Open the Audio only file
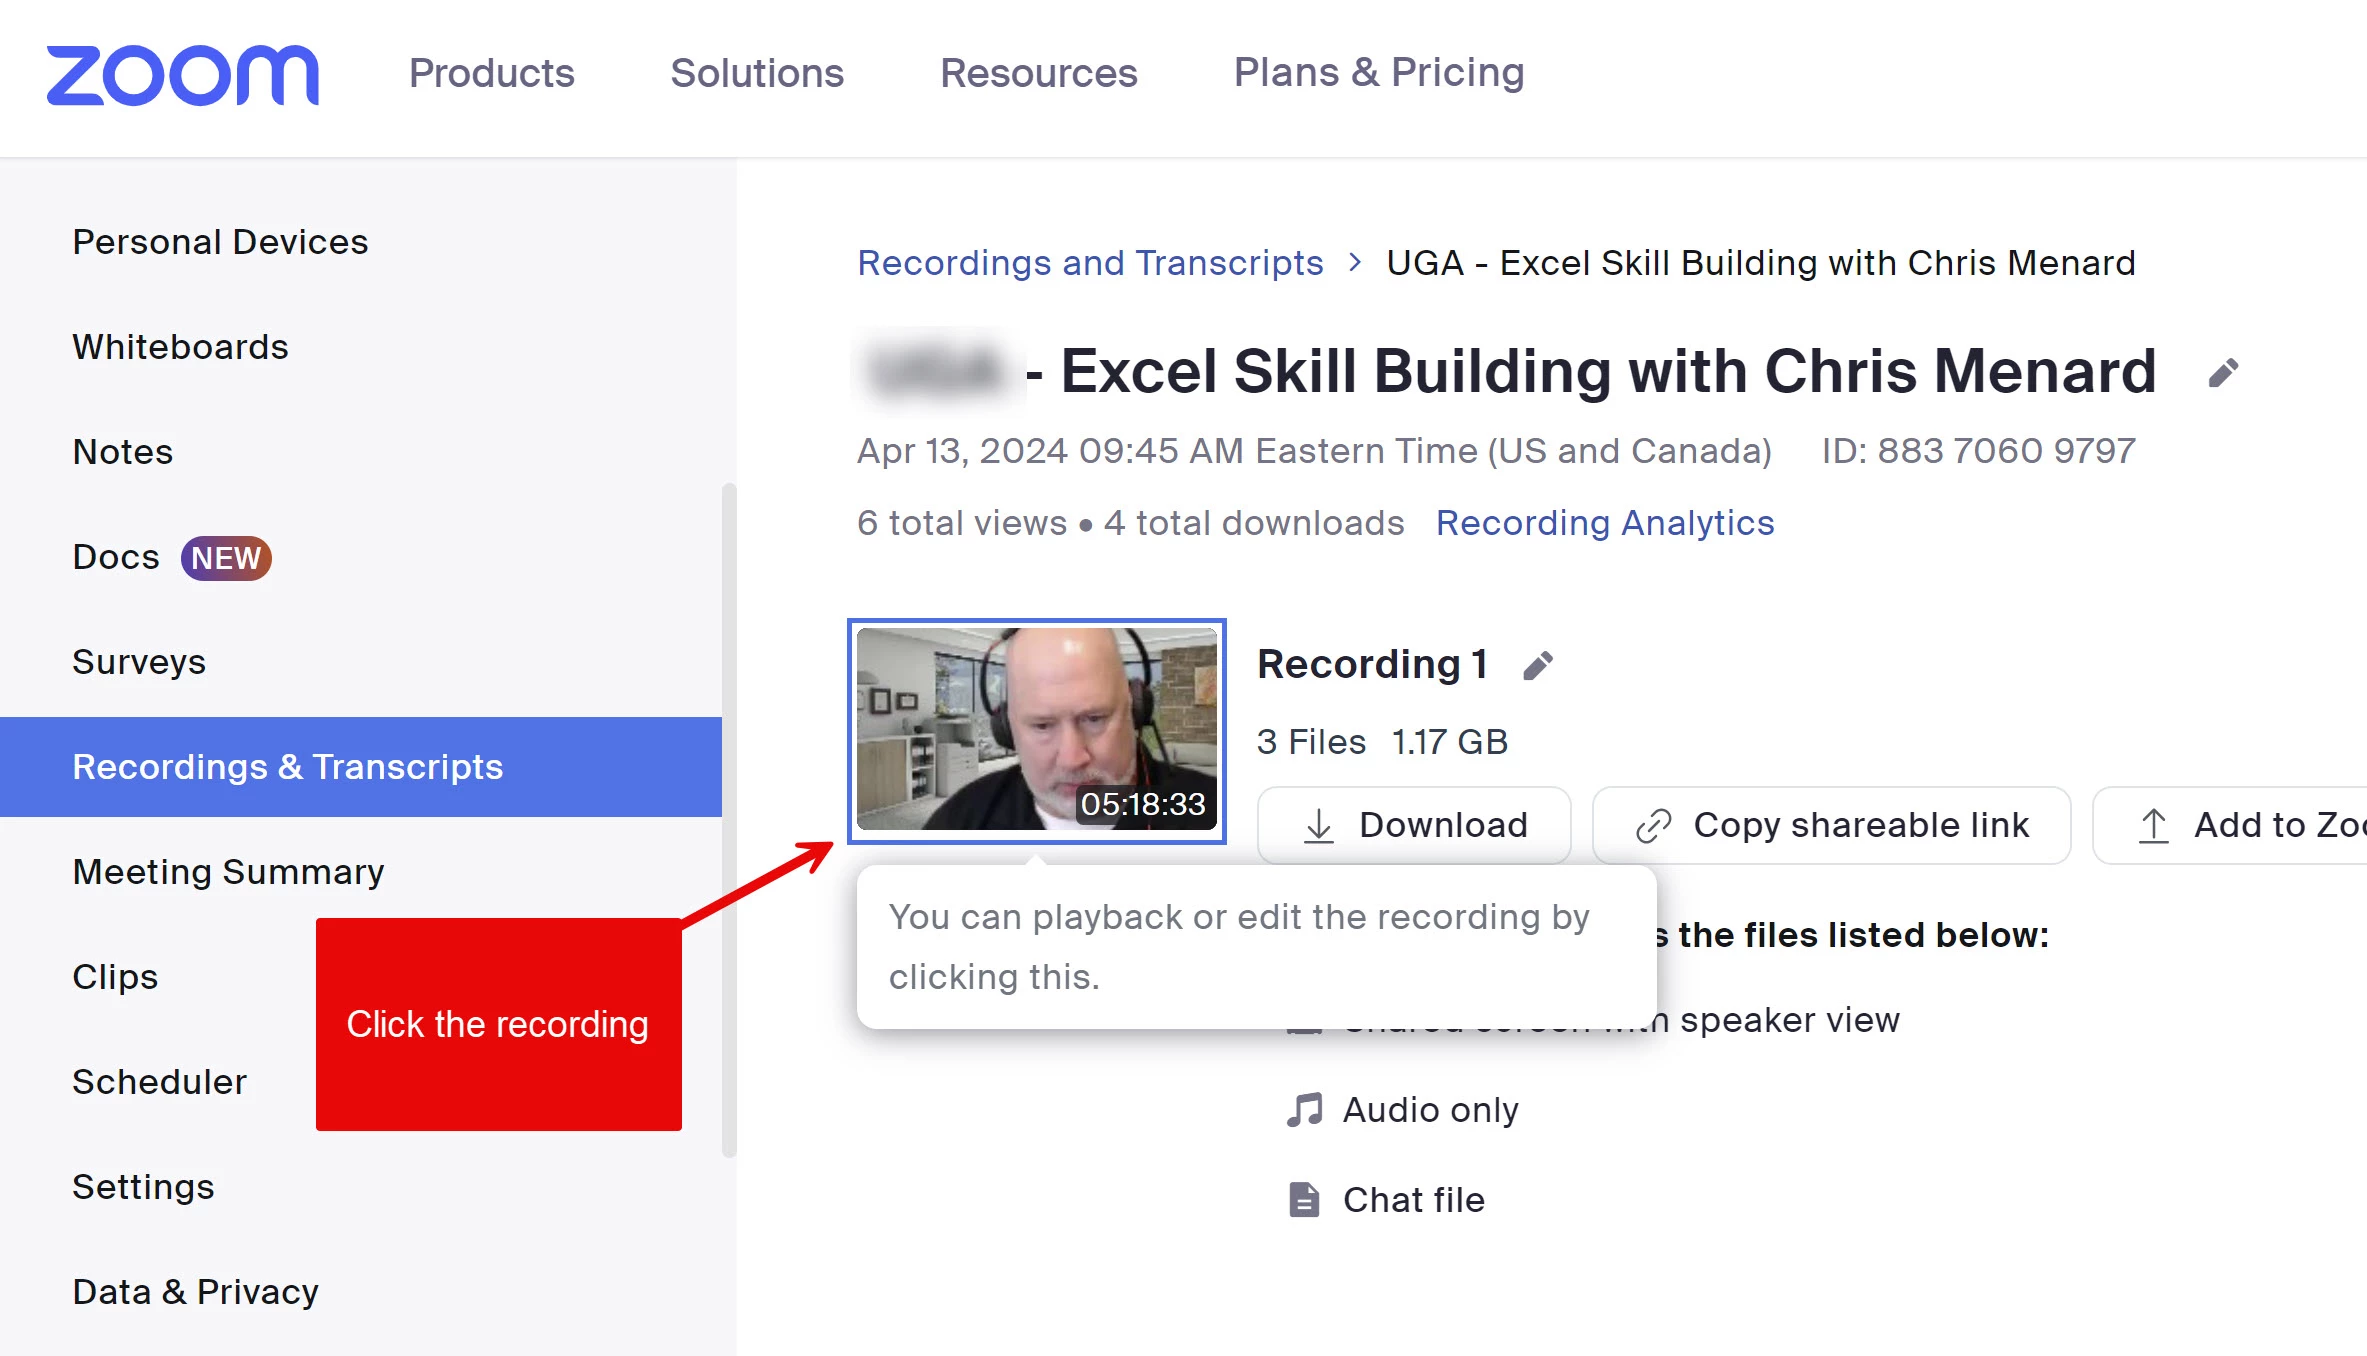Viewport: 2367px width, 1356px height. pyautogui.click(x=1430, y=1110)
